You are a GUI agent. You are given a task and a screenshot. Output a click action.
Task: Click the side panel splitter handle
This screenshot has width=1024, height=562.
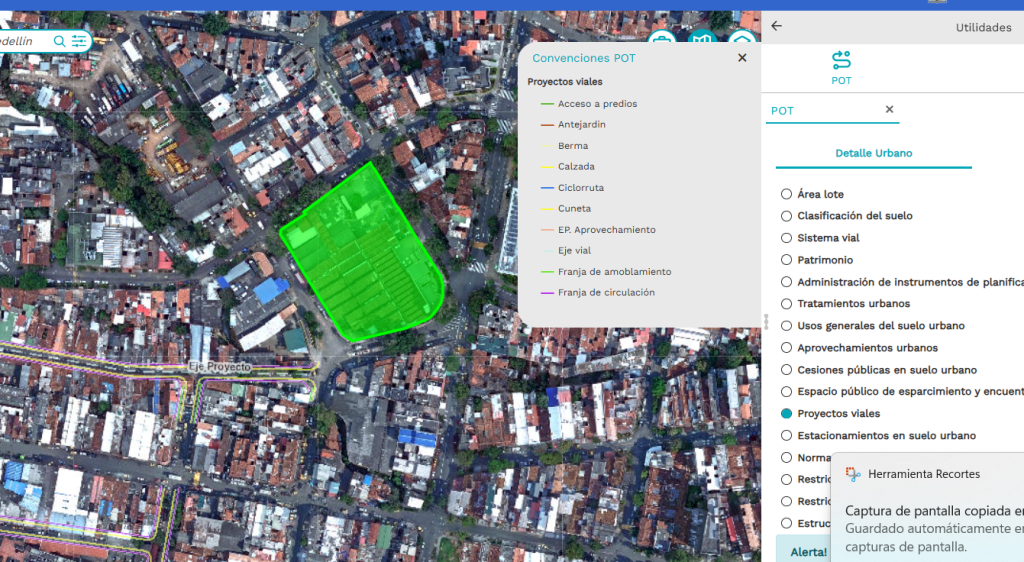pos(766,320)
